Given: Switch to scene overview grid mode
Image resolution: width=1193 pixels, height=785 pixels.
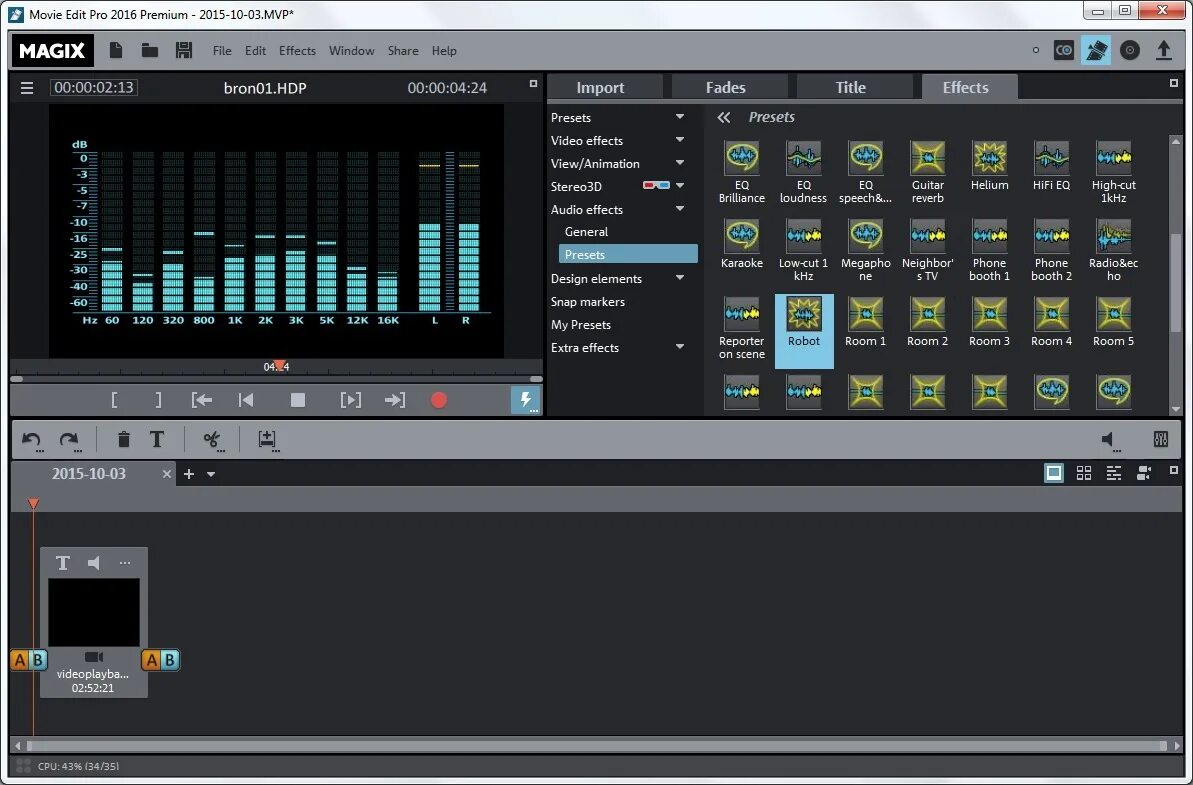Looking at the screenshot, I should point(1084,473).
